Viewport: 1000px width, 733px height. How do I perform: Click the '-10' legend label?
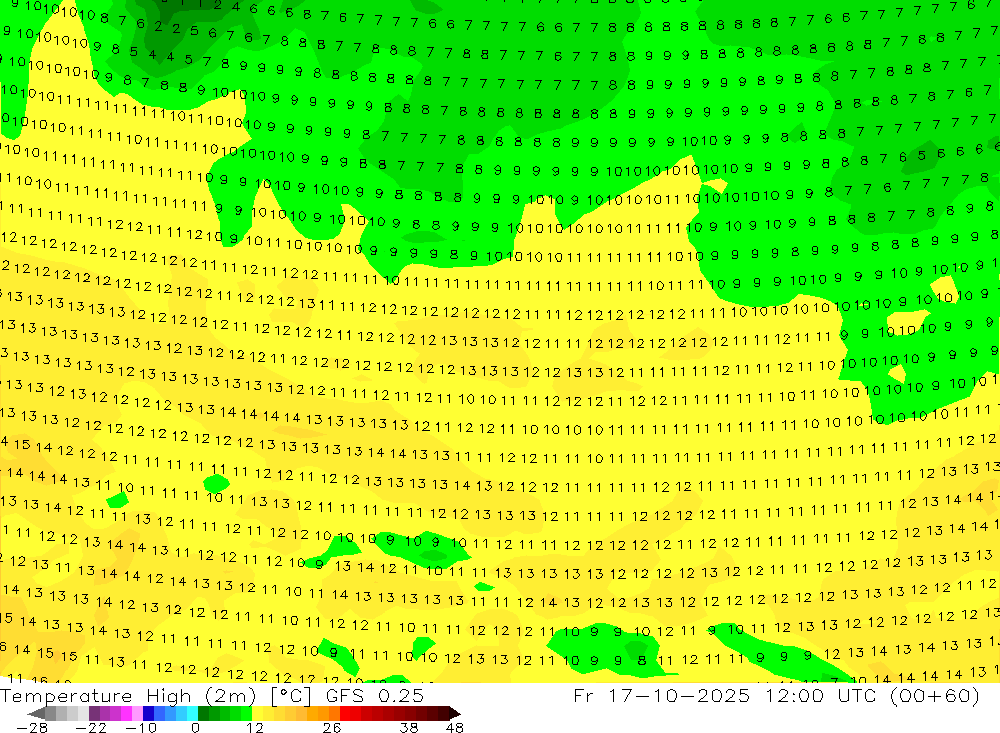(141, 727)
